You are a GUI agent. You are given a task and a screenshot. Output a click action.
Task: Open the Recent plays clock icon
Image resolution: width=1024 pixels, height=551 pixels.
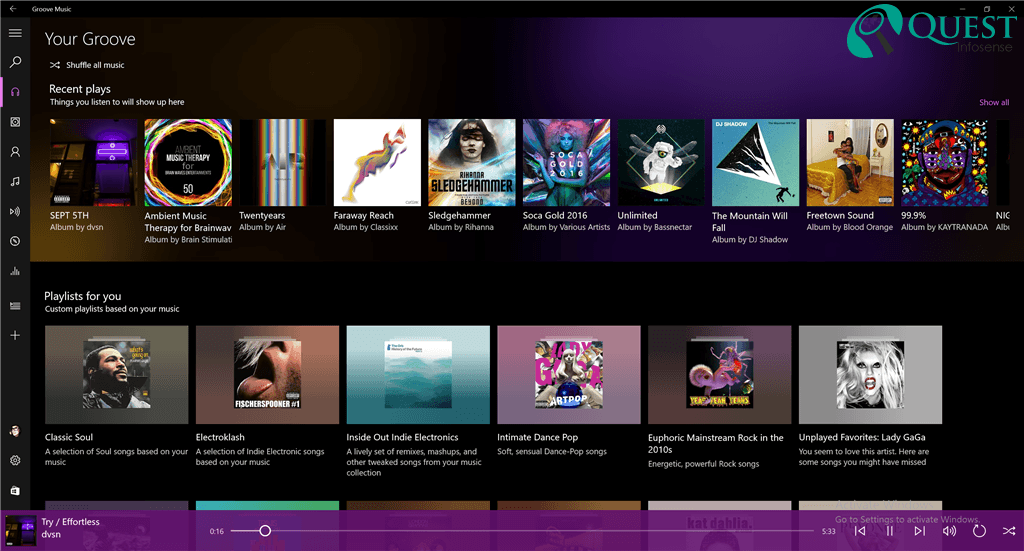pyautogui.click(x=15, y=241)
